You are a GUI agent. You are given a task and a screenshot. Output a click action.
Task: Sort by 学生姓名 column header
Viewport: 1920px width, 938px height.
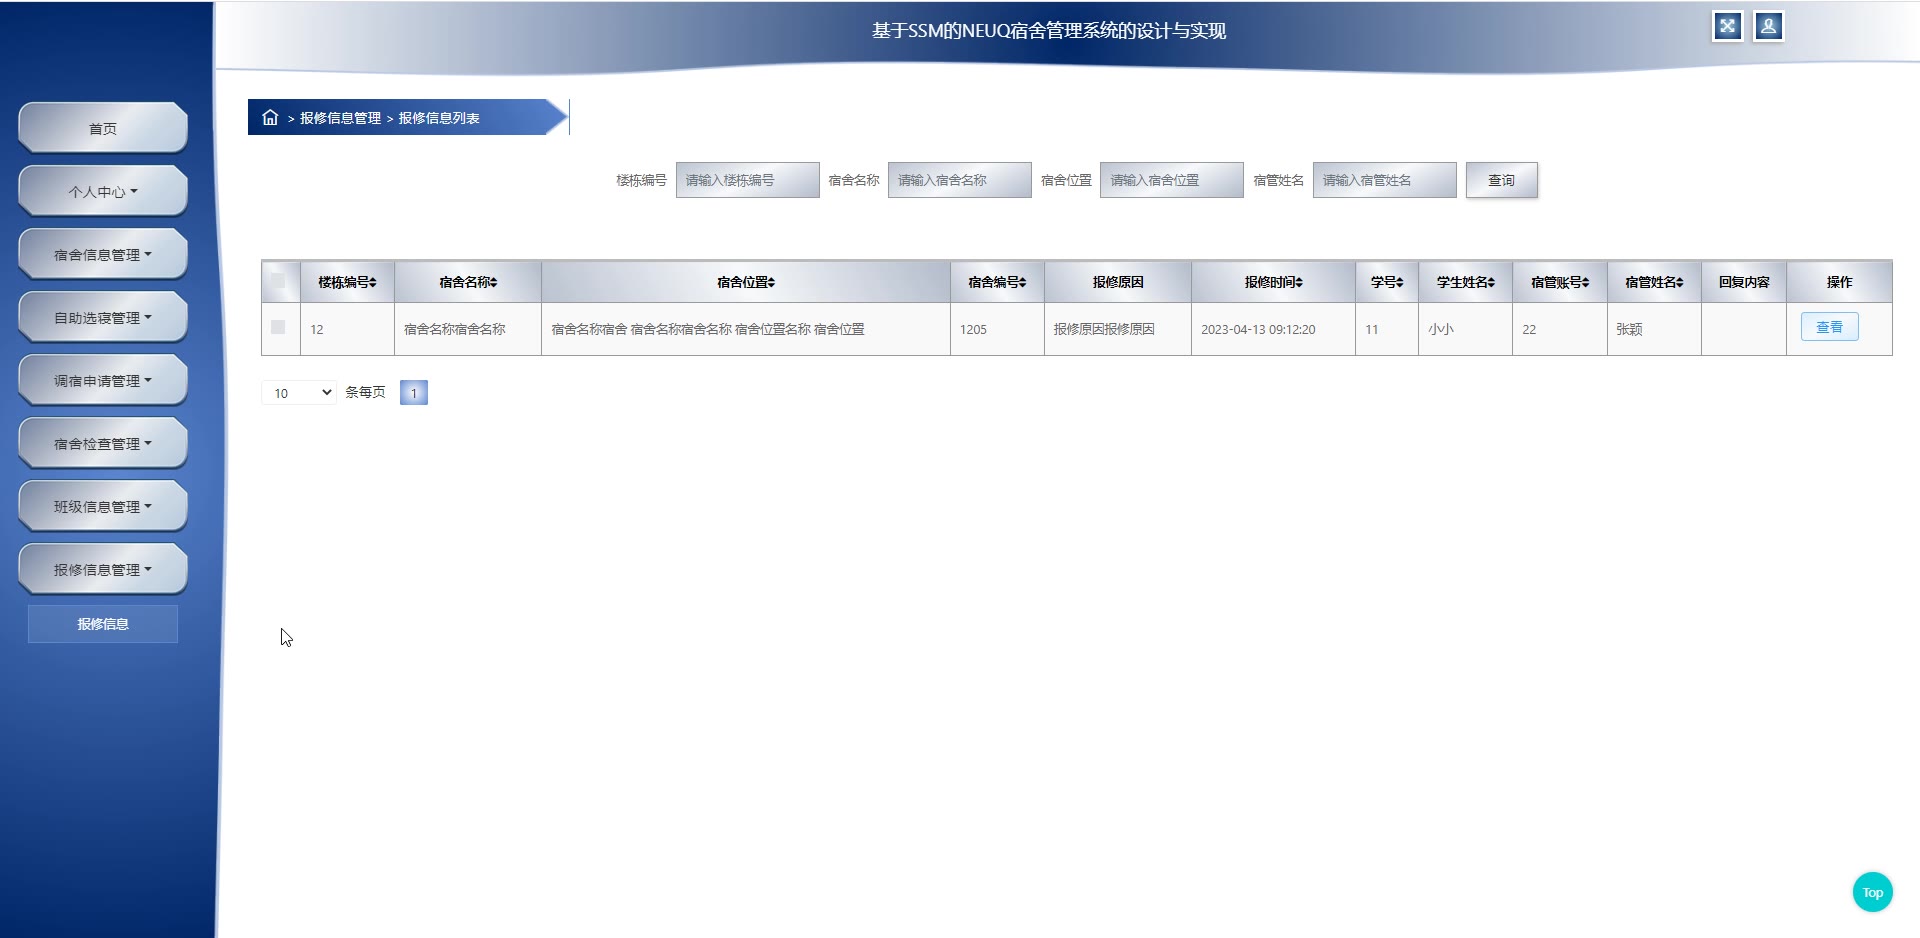point(1465,282)
